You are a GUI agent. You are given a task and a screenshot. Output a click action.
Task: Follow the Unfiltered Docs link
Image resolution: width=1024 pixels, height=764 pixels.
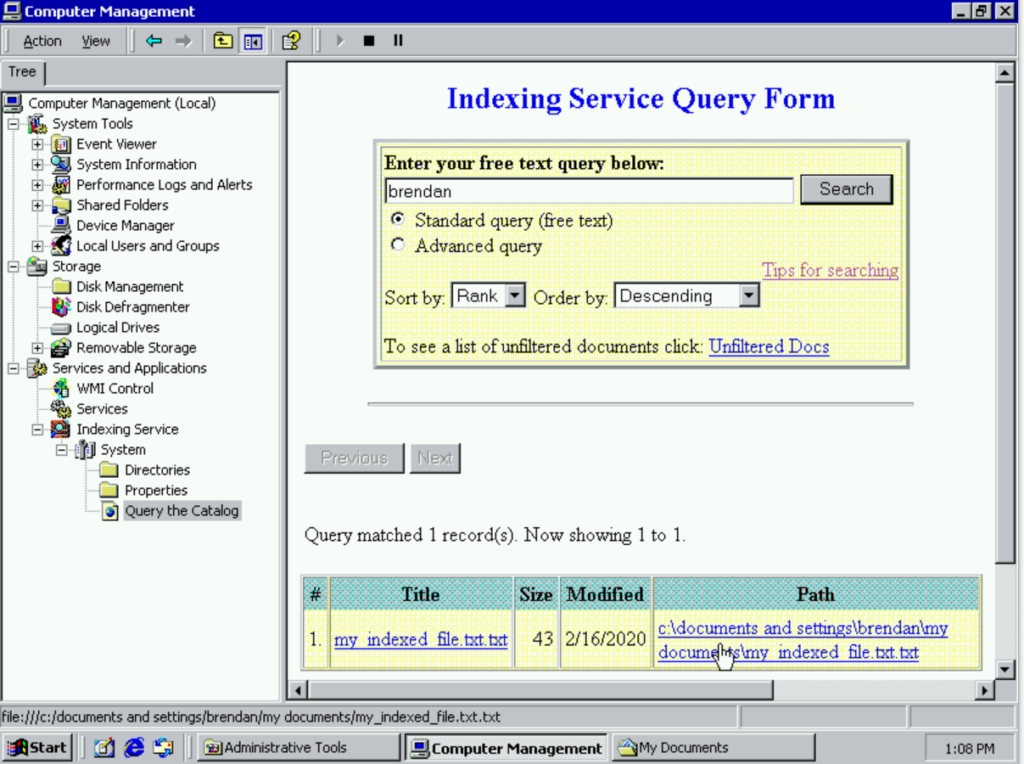[x=768, y=346]
